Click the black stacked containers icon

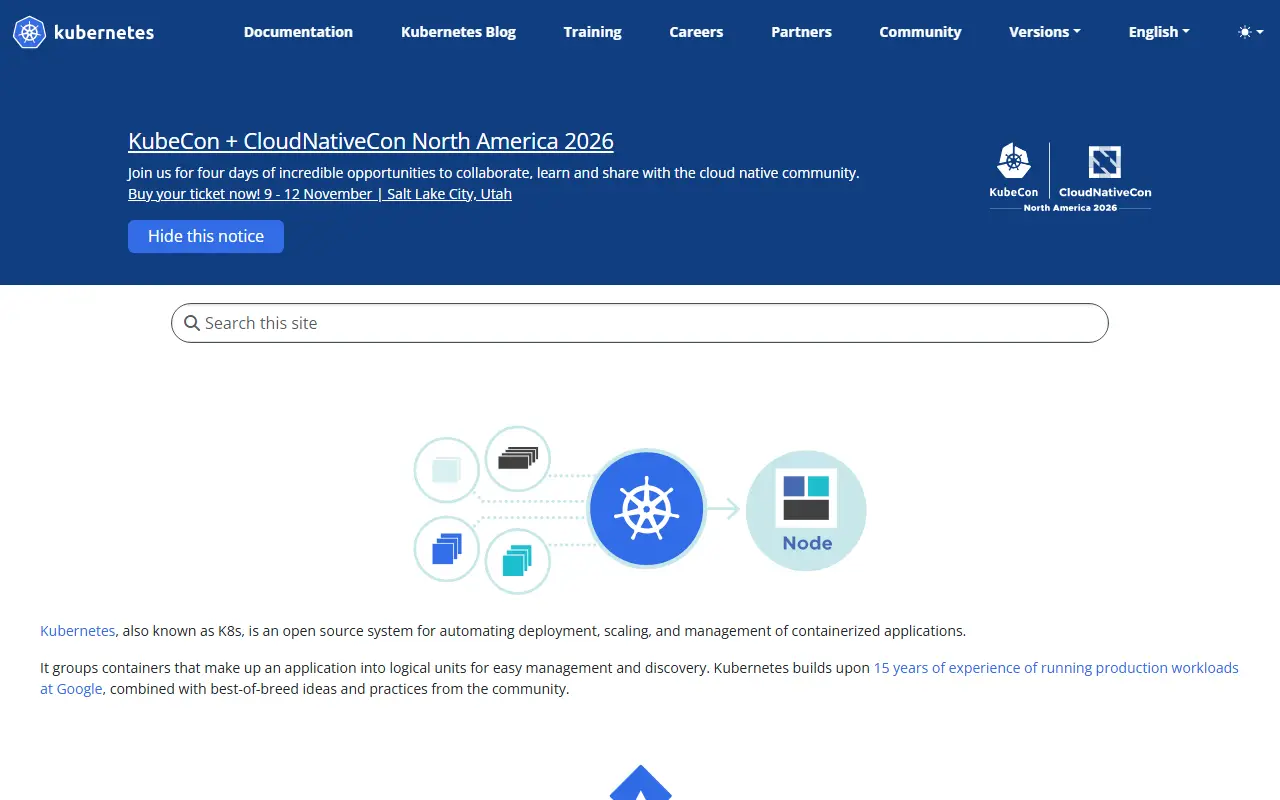(x=518, y=459)
